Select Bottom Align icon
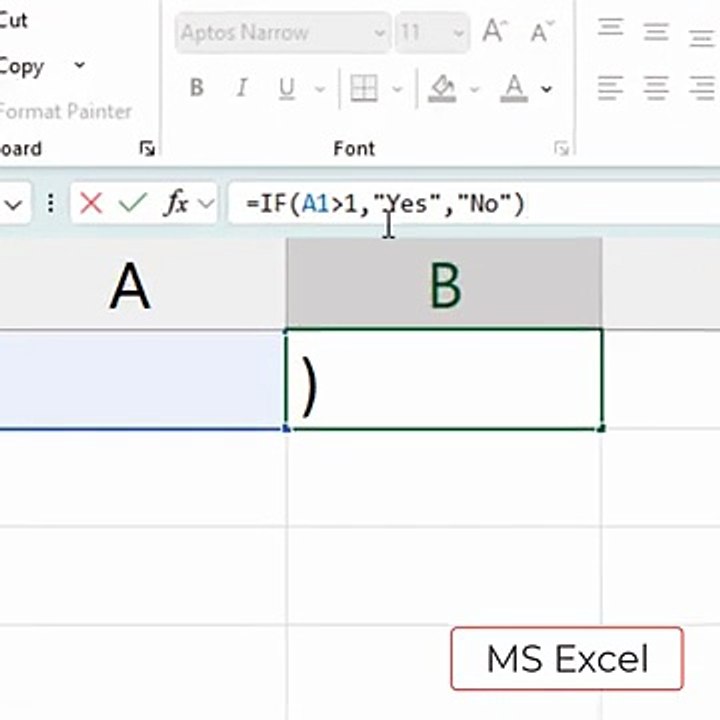 point(702,38)
